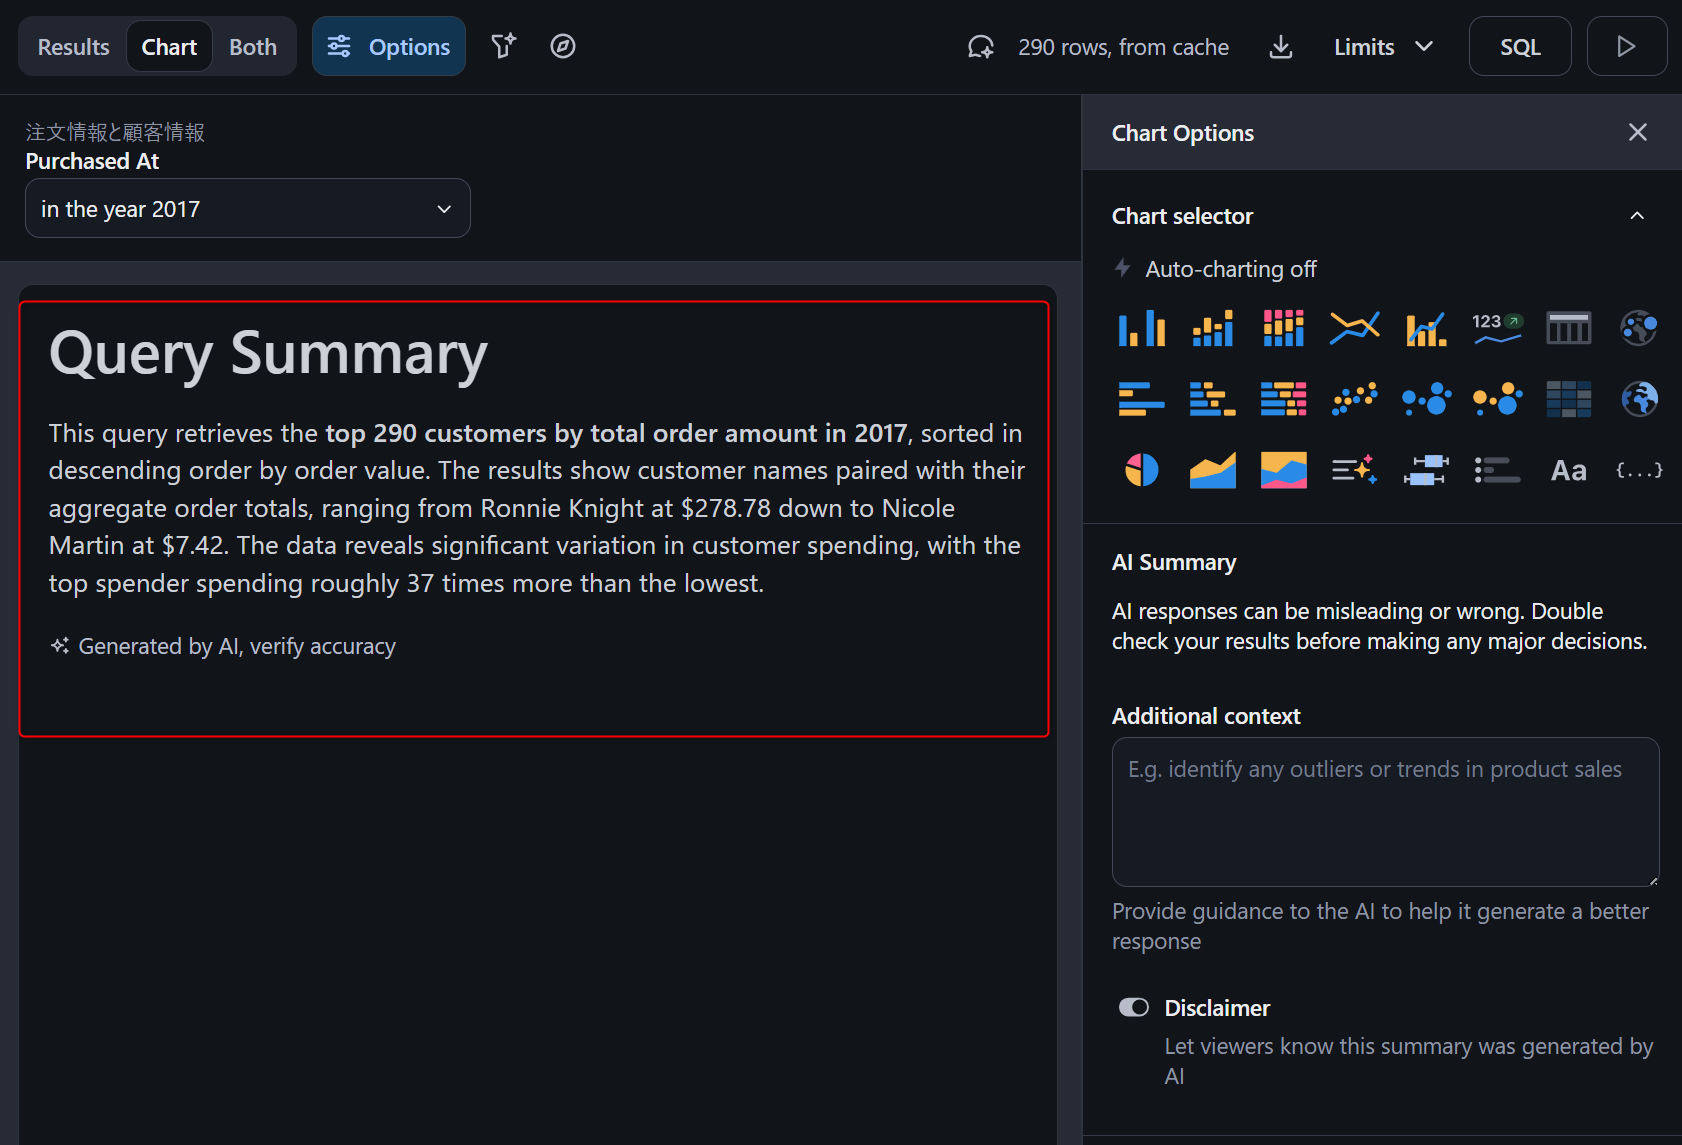
Task: Pick the scatter plot chart type
Action: [x=1354, y=399]
